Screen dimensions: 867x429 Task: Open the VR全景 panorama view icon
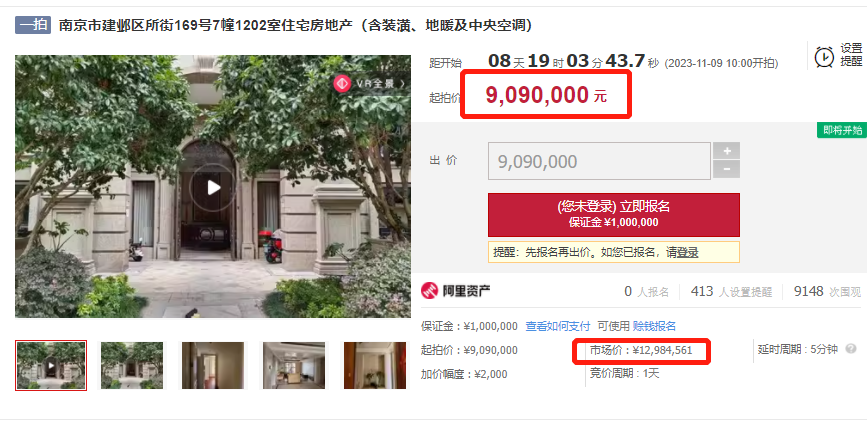[x=343, y=83]
